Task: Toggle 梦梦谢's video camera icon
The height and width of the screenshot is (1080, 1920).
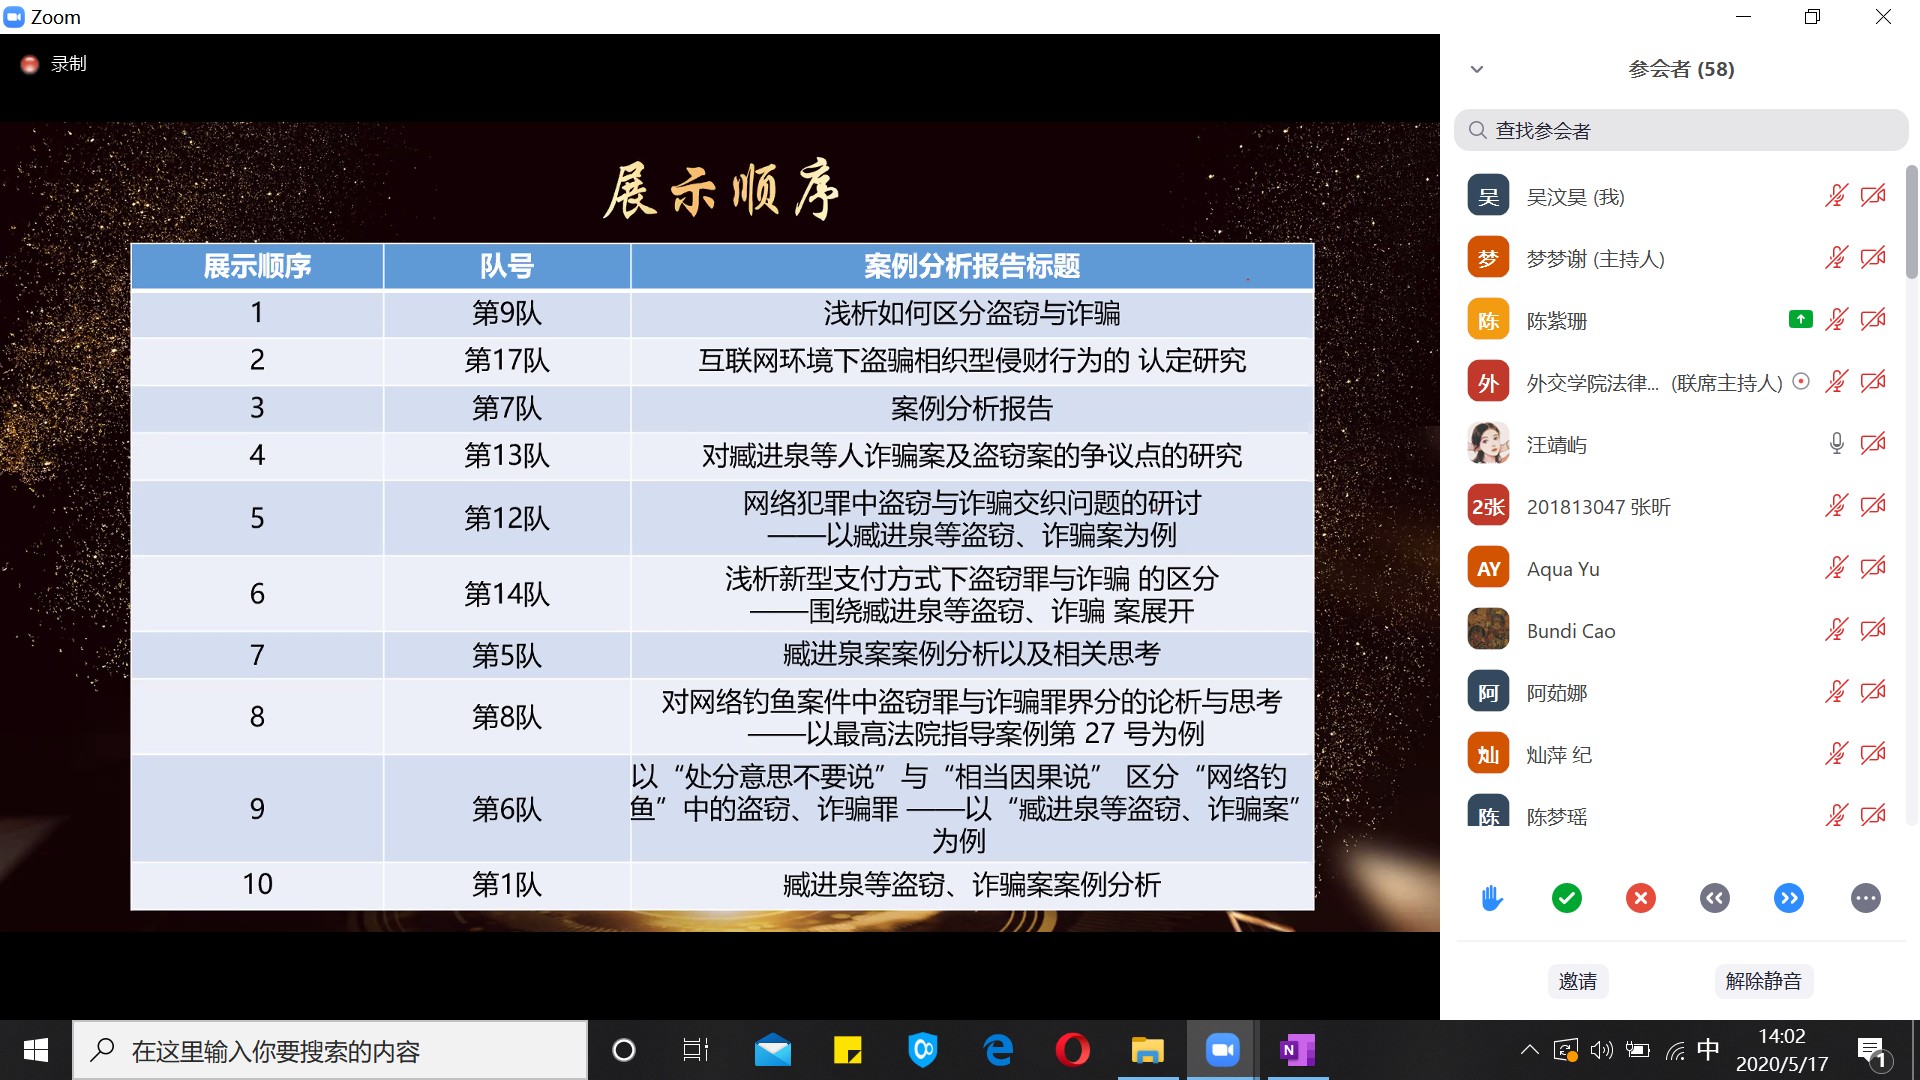Action: click(1873, 258)
